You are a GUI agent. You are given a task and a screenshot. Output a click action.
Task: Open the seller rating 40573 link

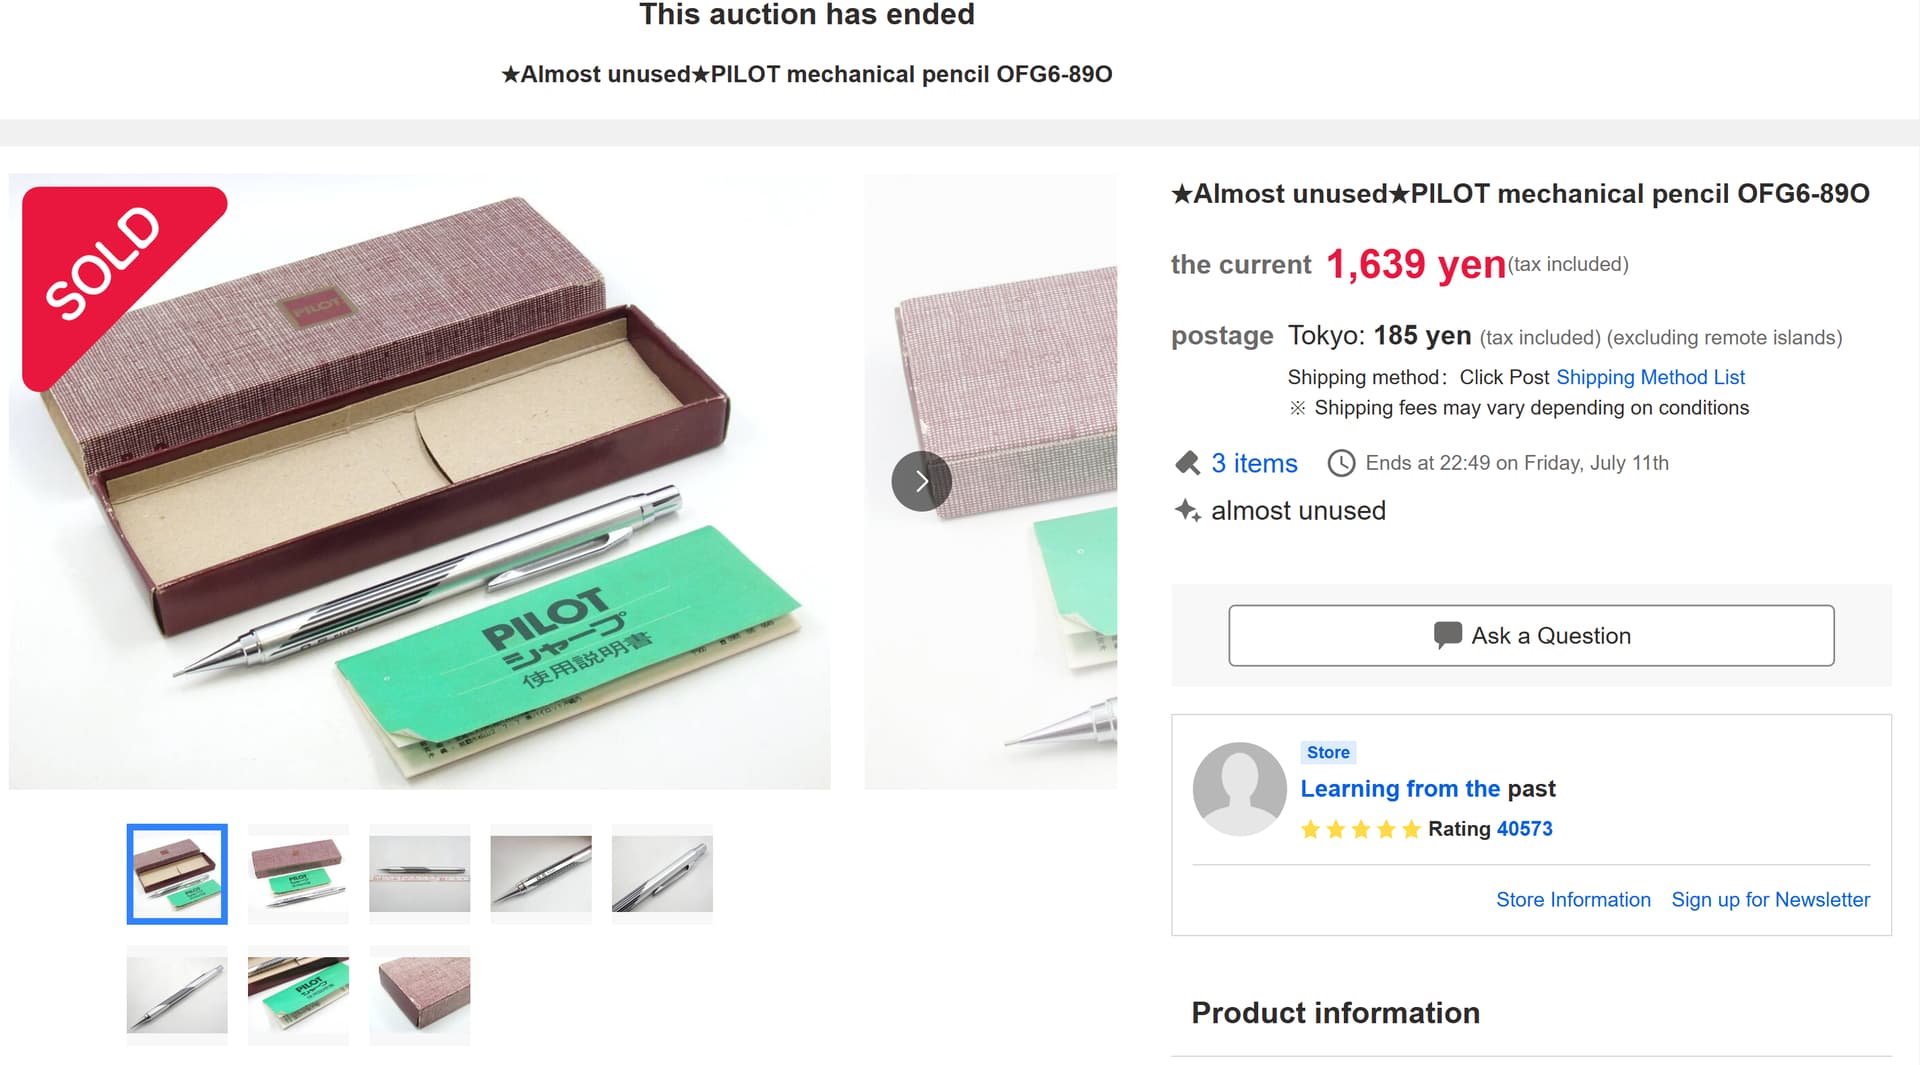(x=1524, y=829)
